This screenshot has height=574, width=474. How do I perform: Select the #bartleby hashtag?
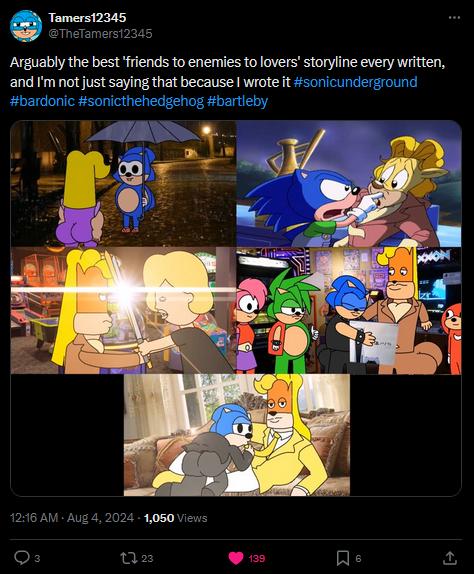(x=238, y=101)
